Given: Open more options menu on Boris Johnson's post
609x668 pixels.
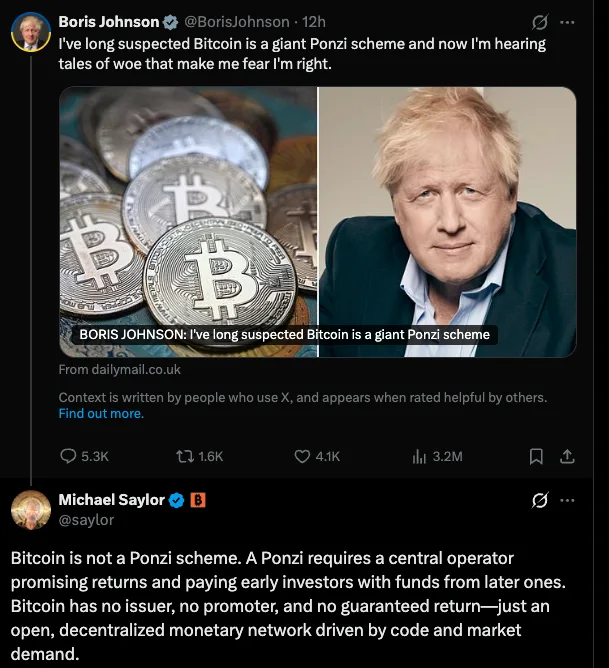Looking at the screenshot, I should 568,22.
